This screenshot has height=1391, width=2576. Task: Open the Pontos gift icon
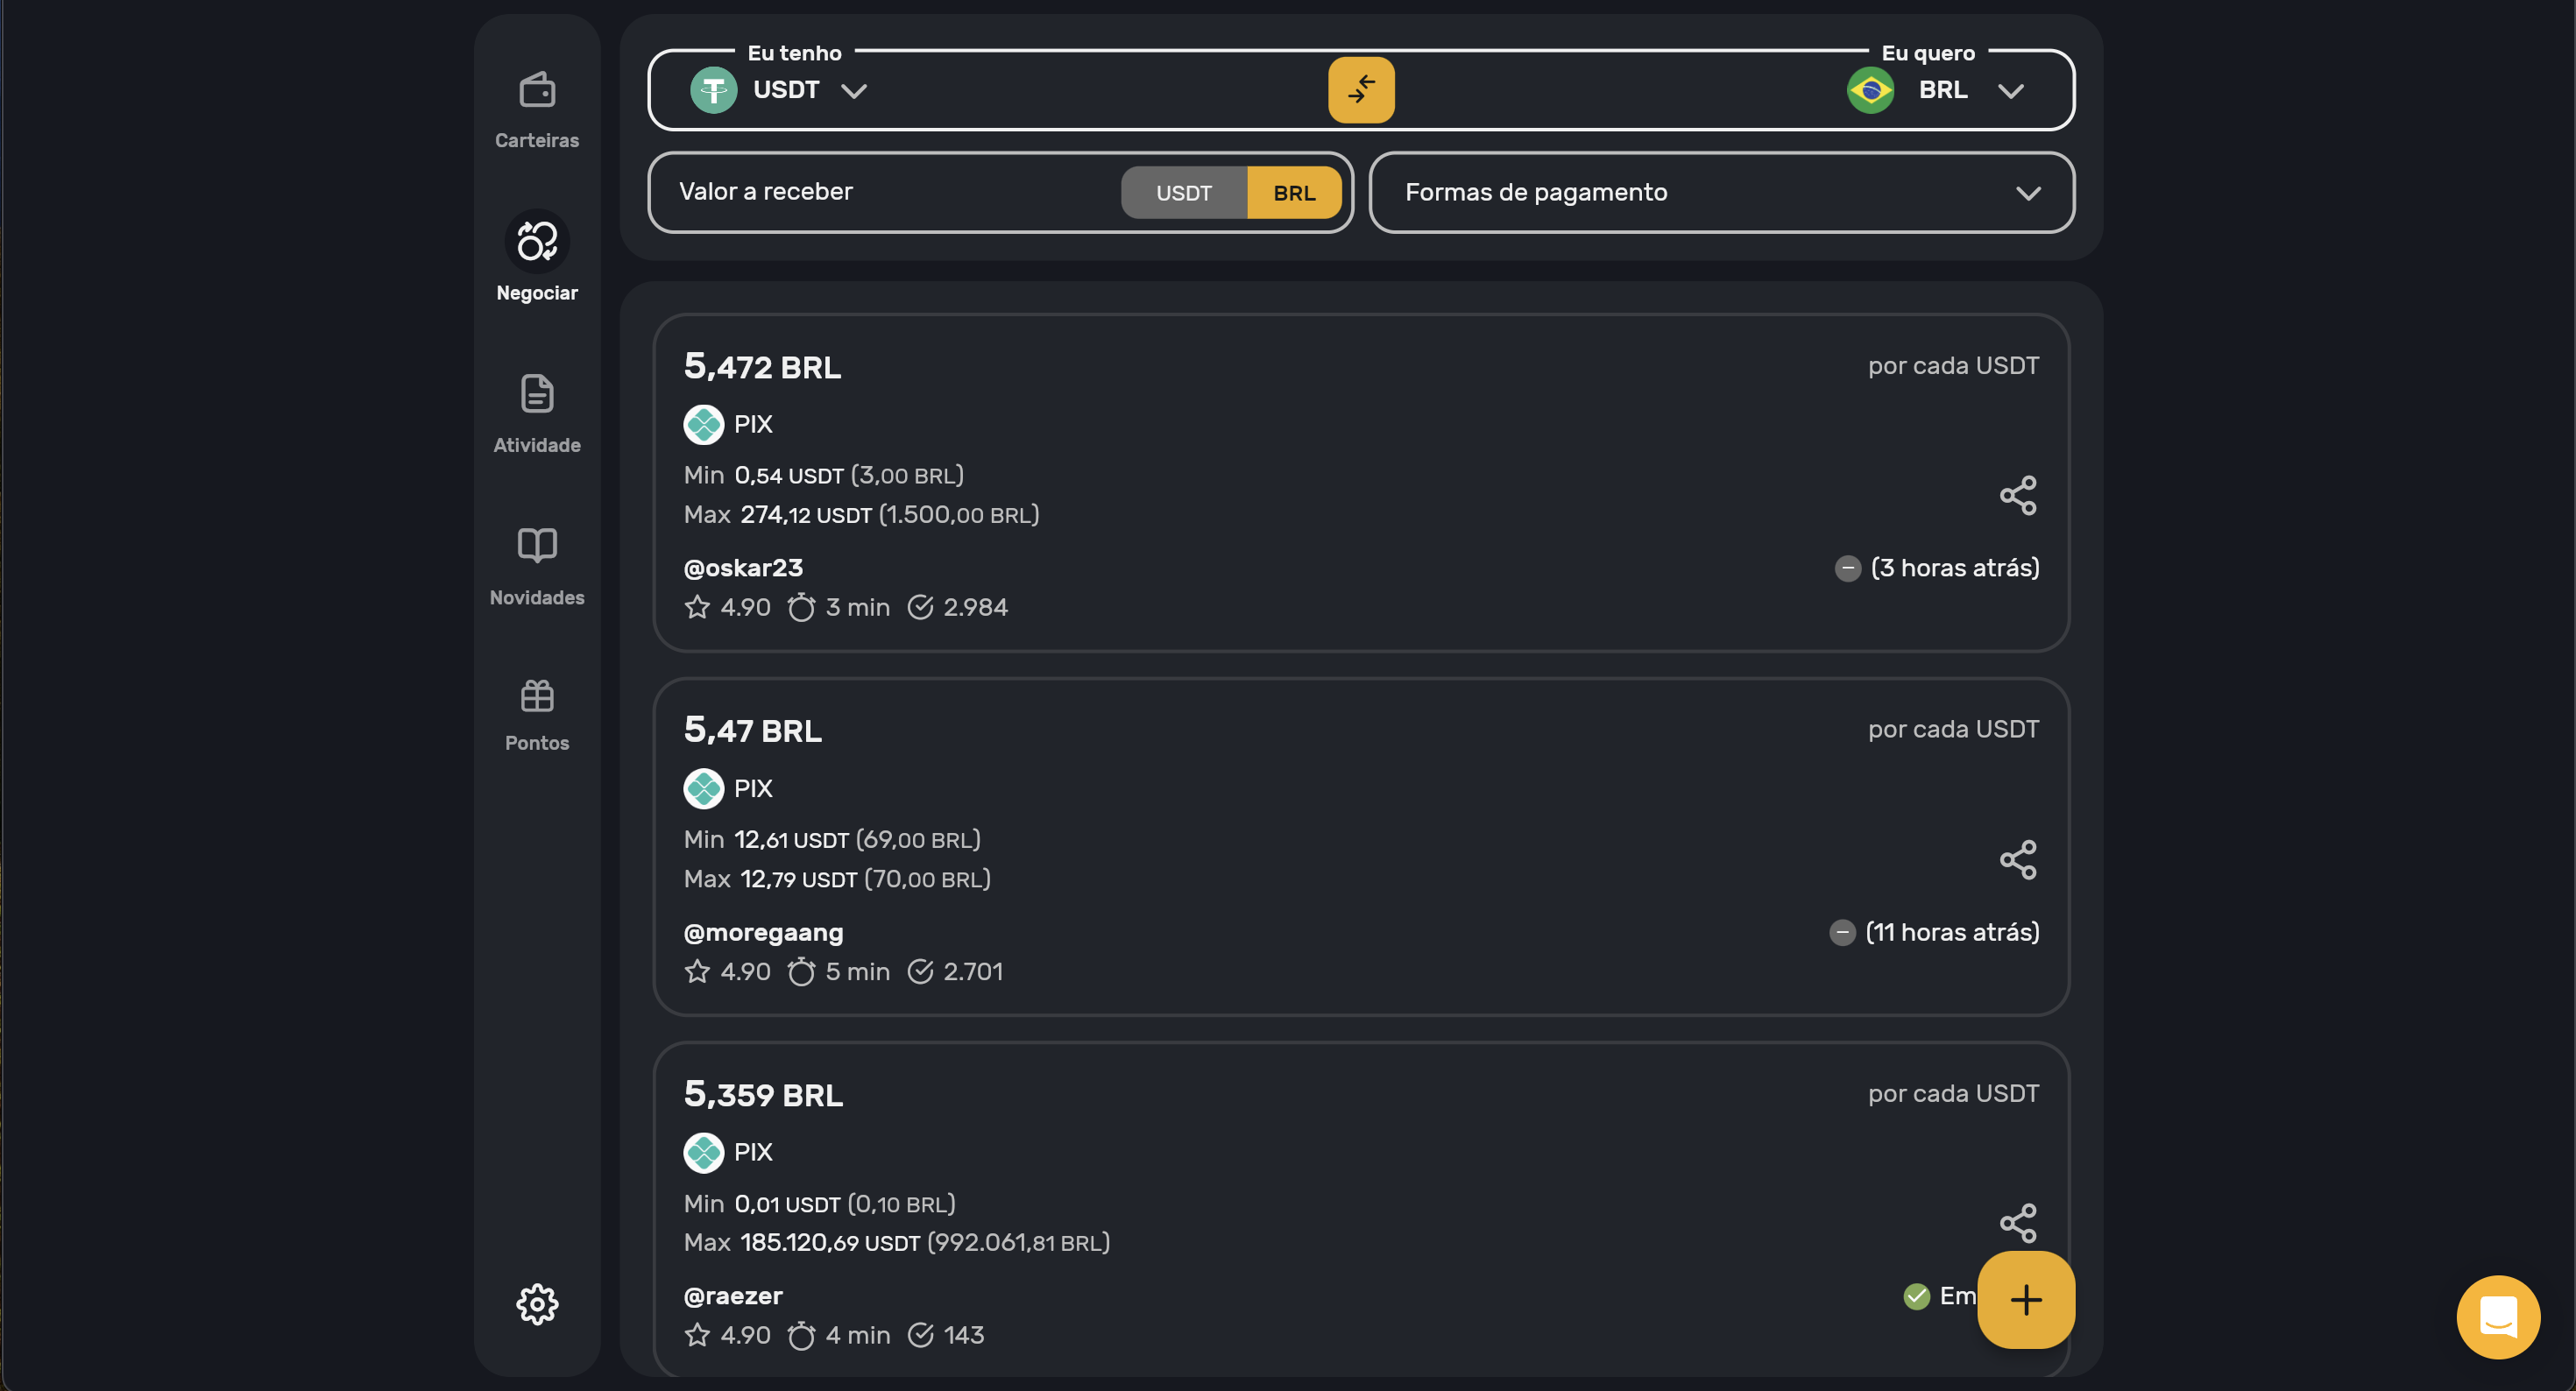(x=537, y=713)
